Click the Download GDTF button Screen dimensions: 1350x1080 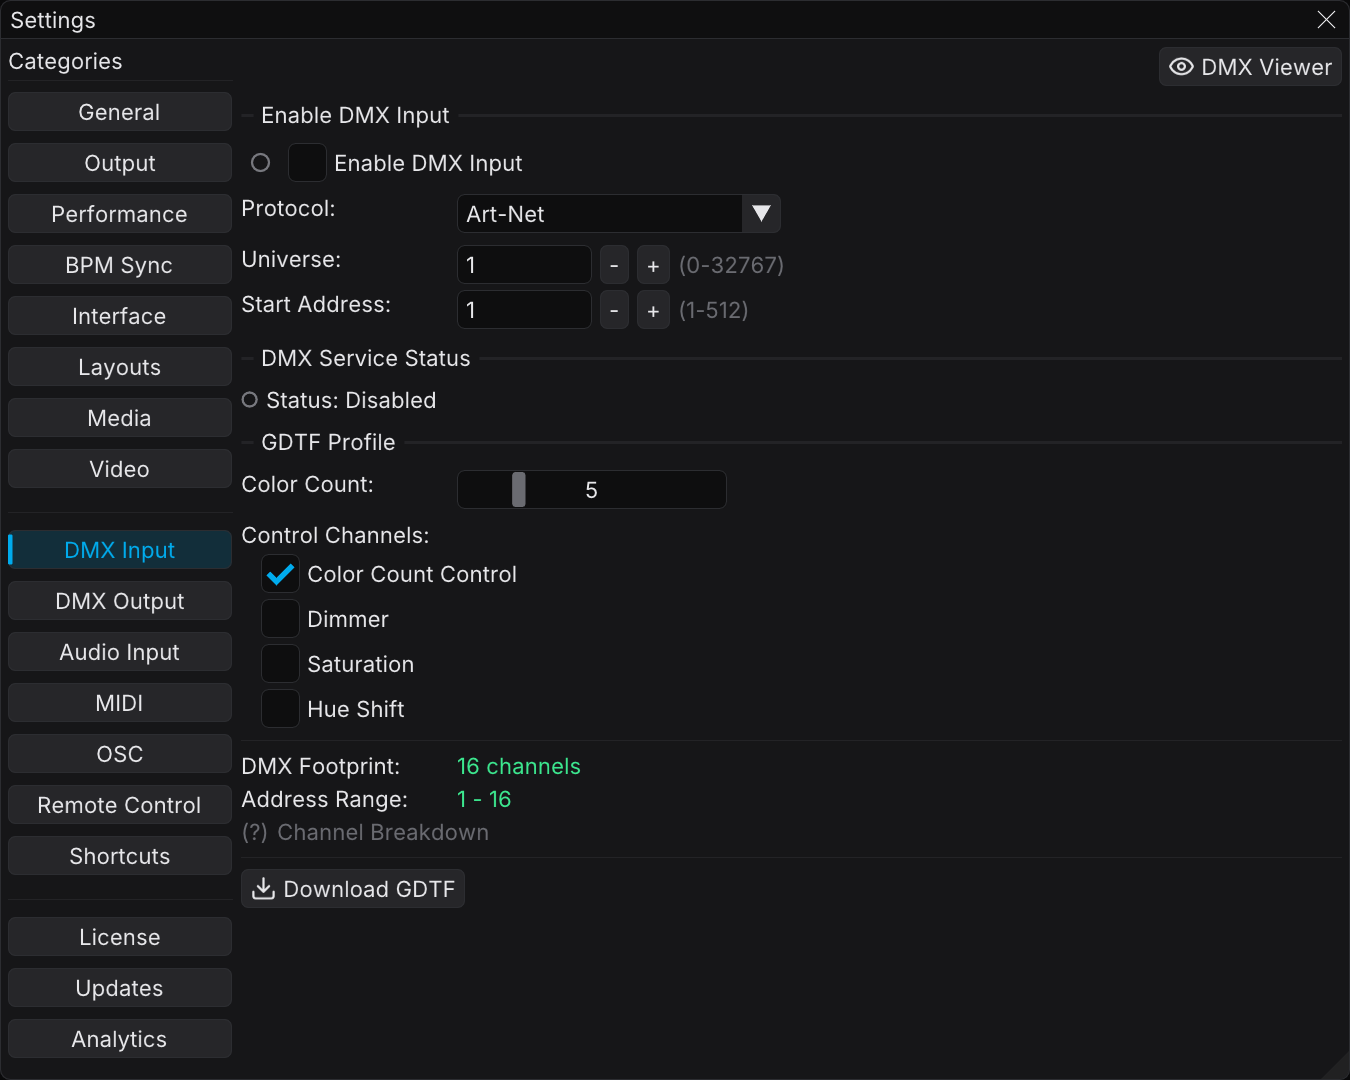[x=353, y=889]
